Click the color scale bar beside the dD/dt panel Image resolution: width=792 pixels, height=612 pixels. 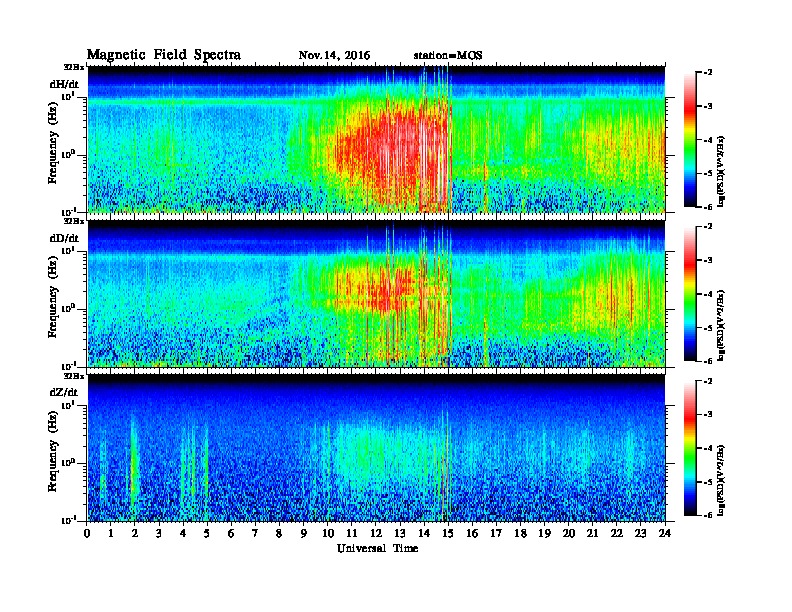[690, 293]
